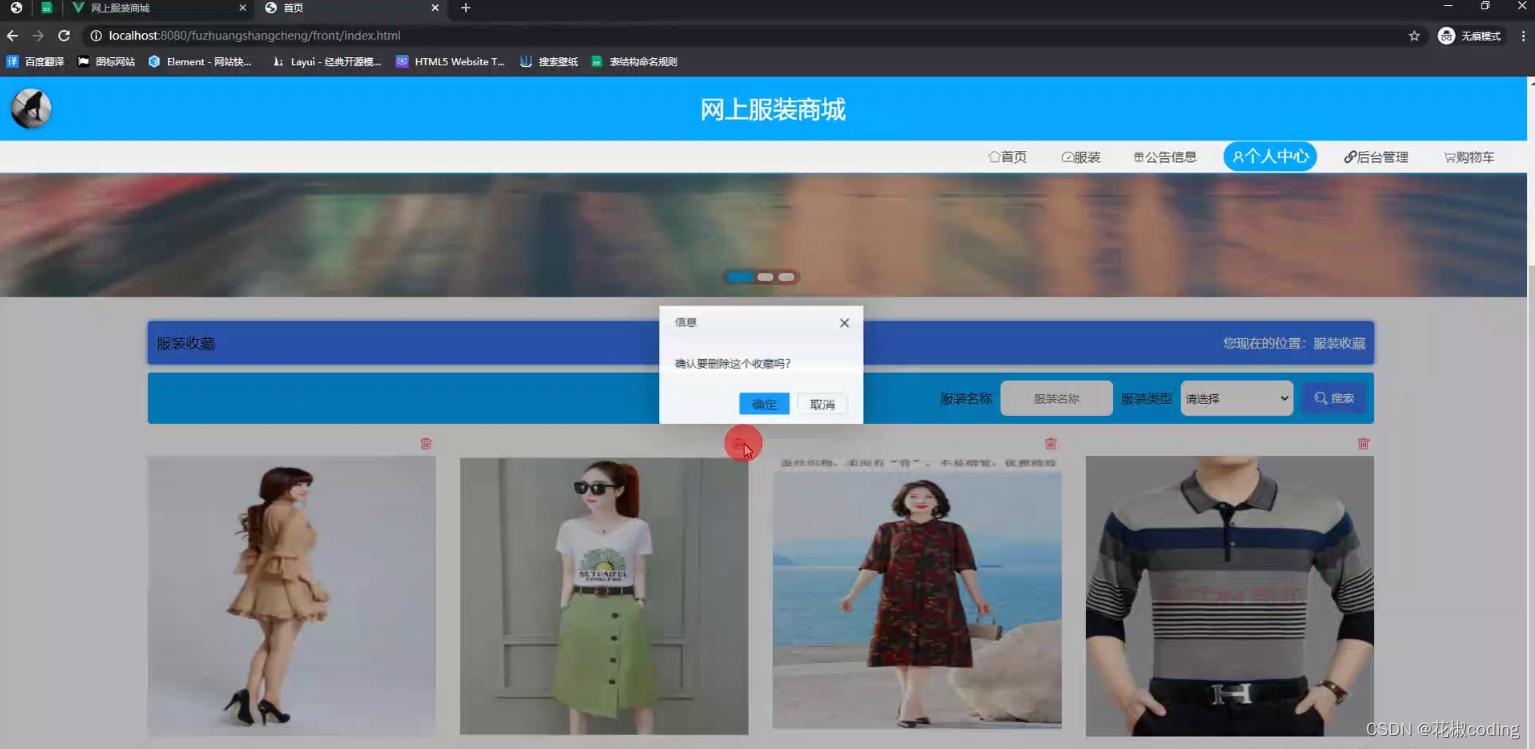Cancel deletion with the 取消 button
Screen dimensions: 1535x749
tap(822, 404)
